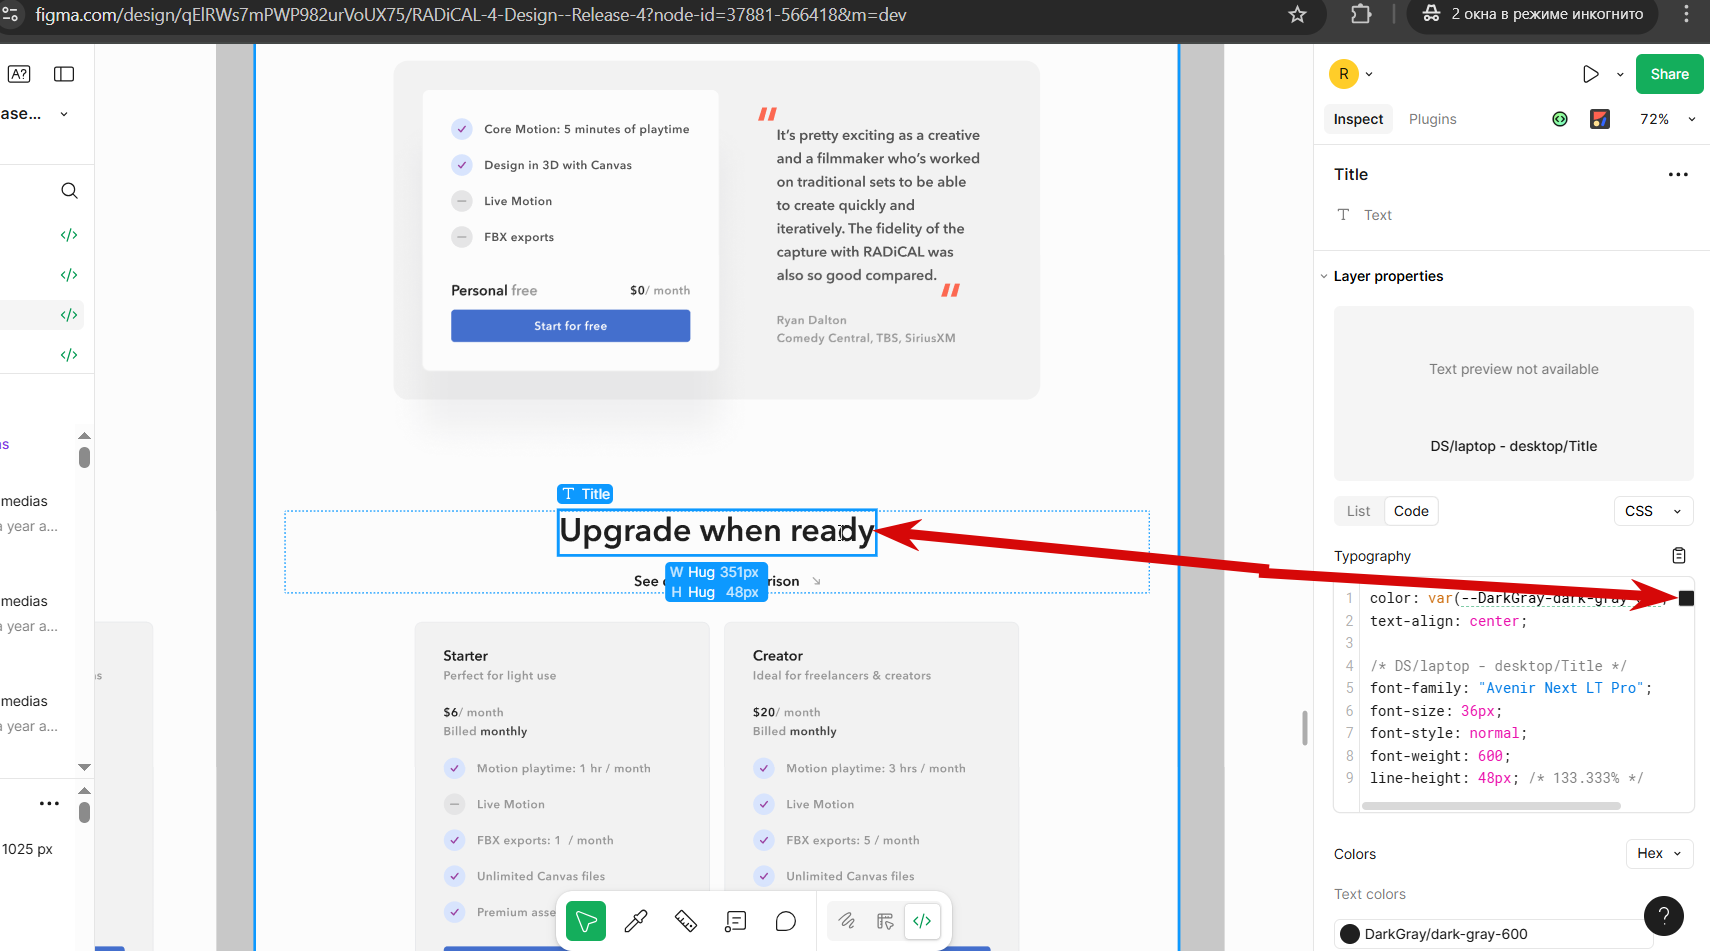Select the Move tool in bottom toolbar
This screenshot has width=1710, height=951.
pyautogui.click(x=586, y=921)
